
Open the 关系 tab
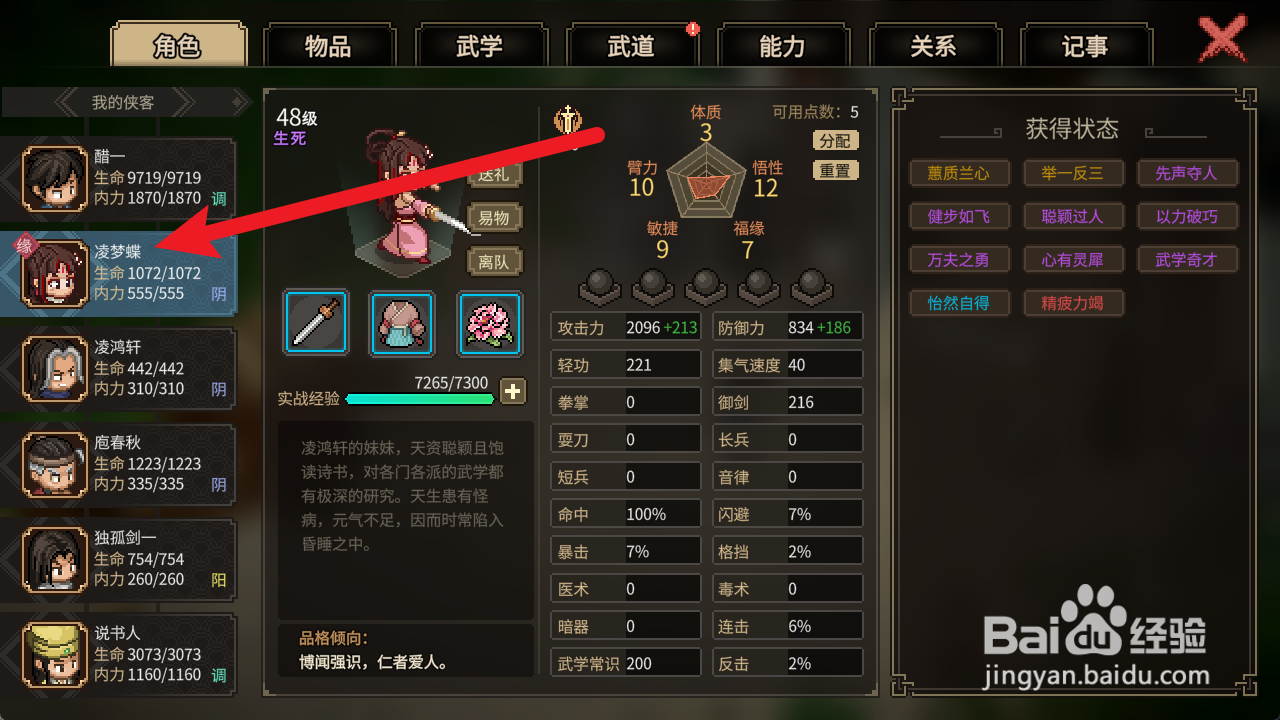pyautogui.click(x=933, y=46)
